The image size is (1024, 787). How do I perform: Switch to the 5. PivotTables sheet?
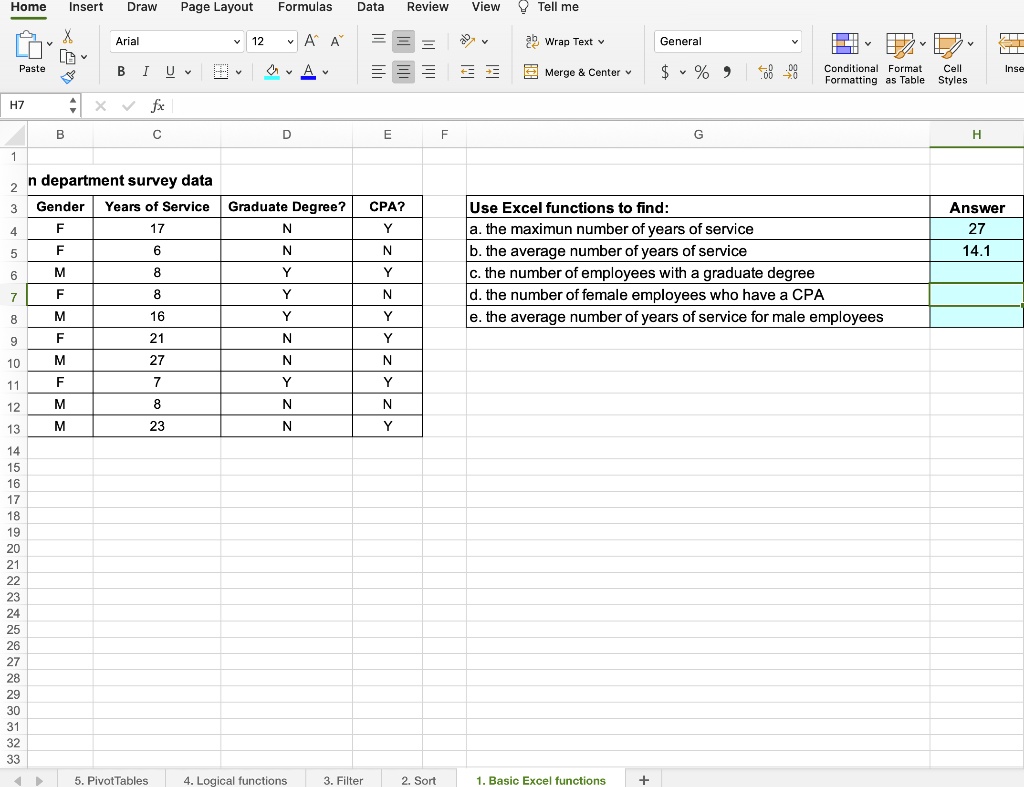111,780
